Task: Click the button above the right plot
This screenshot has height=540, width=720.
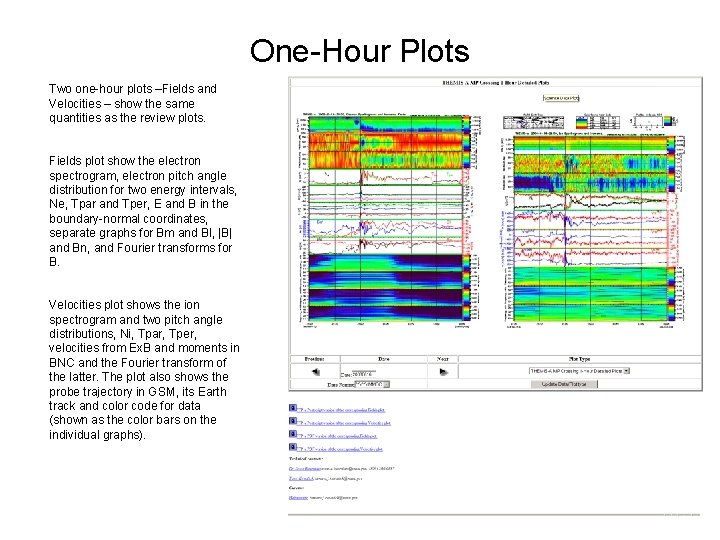Action: [x=561, y=98]
